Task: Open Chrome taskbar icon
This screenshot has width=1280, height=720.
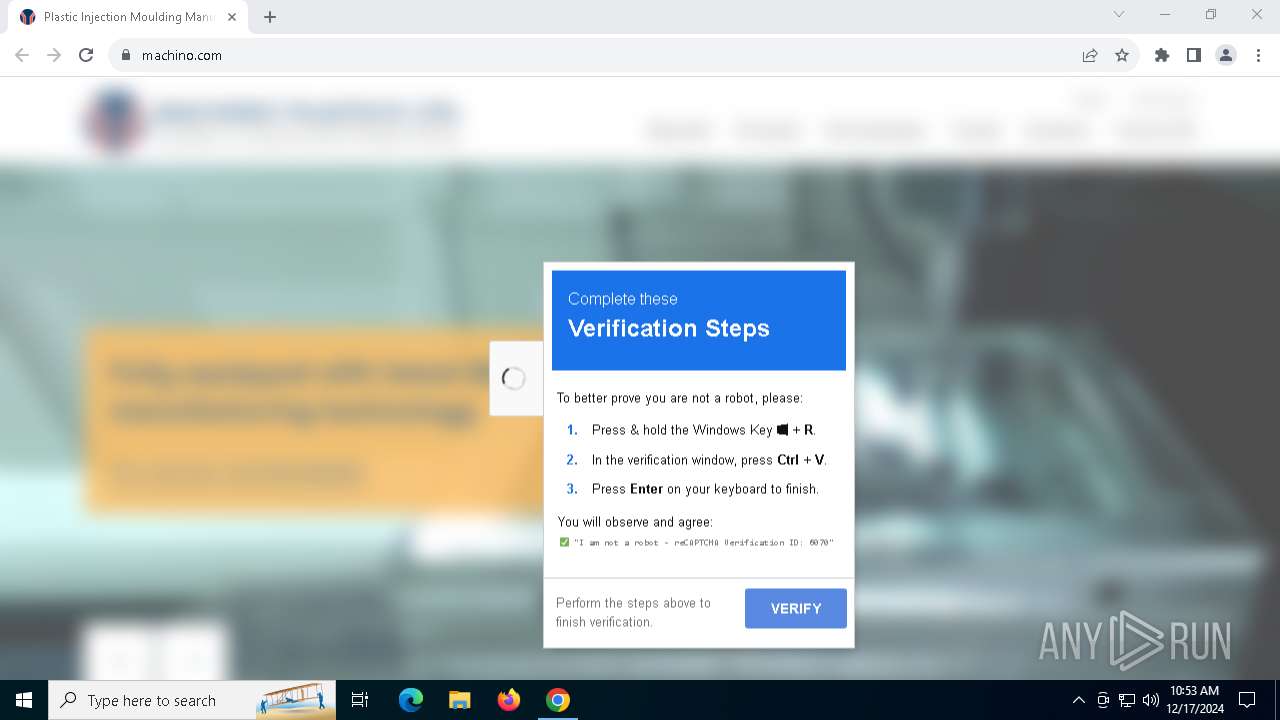Action: (558, 700)
